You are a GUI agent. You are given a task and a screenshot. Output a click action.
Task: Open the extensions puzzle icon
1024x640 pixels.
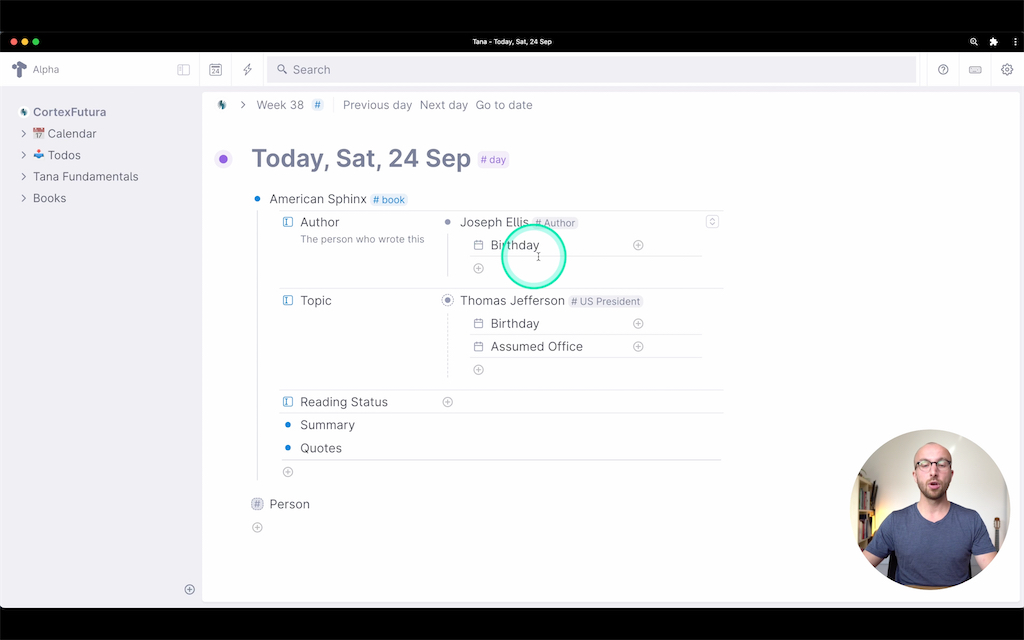(x=994, y=42)
